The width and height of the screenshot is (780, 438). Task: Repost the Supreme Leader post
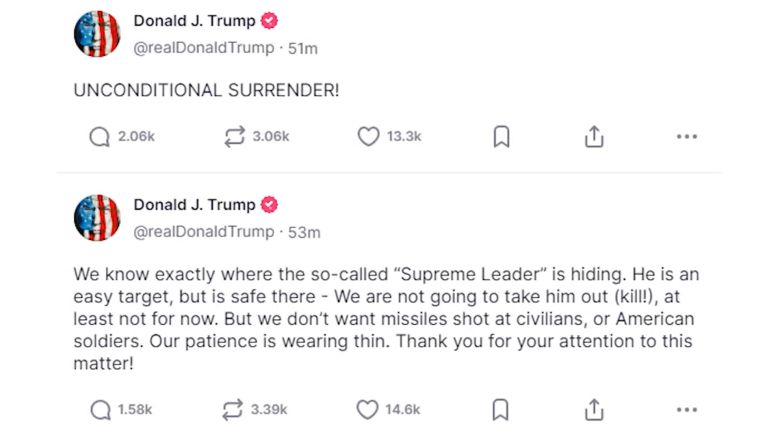click(234, 409)
